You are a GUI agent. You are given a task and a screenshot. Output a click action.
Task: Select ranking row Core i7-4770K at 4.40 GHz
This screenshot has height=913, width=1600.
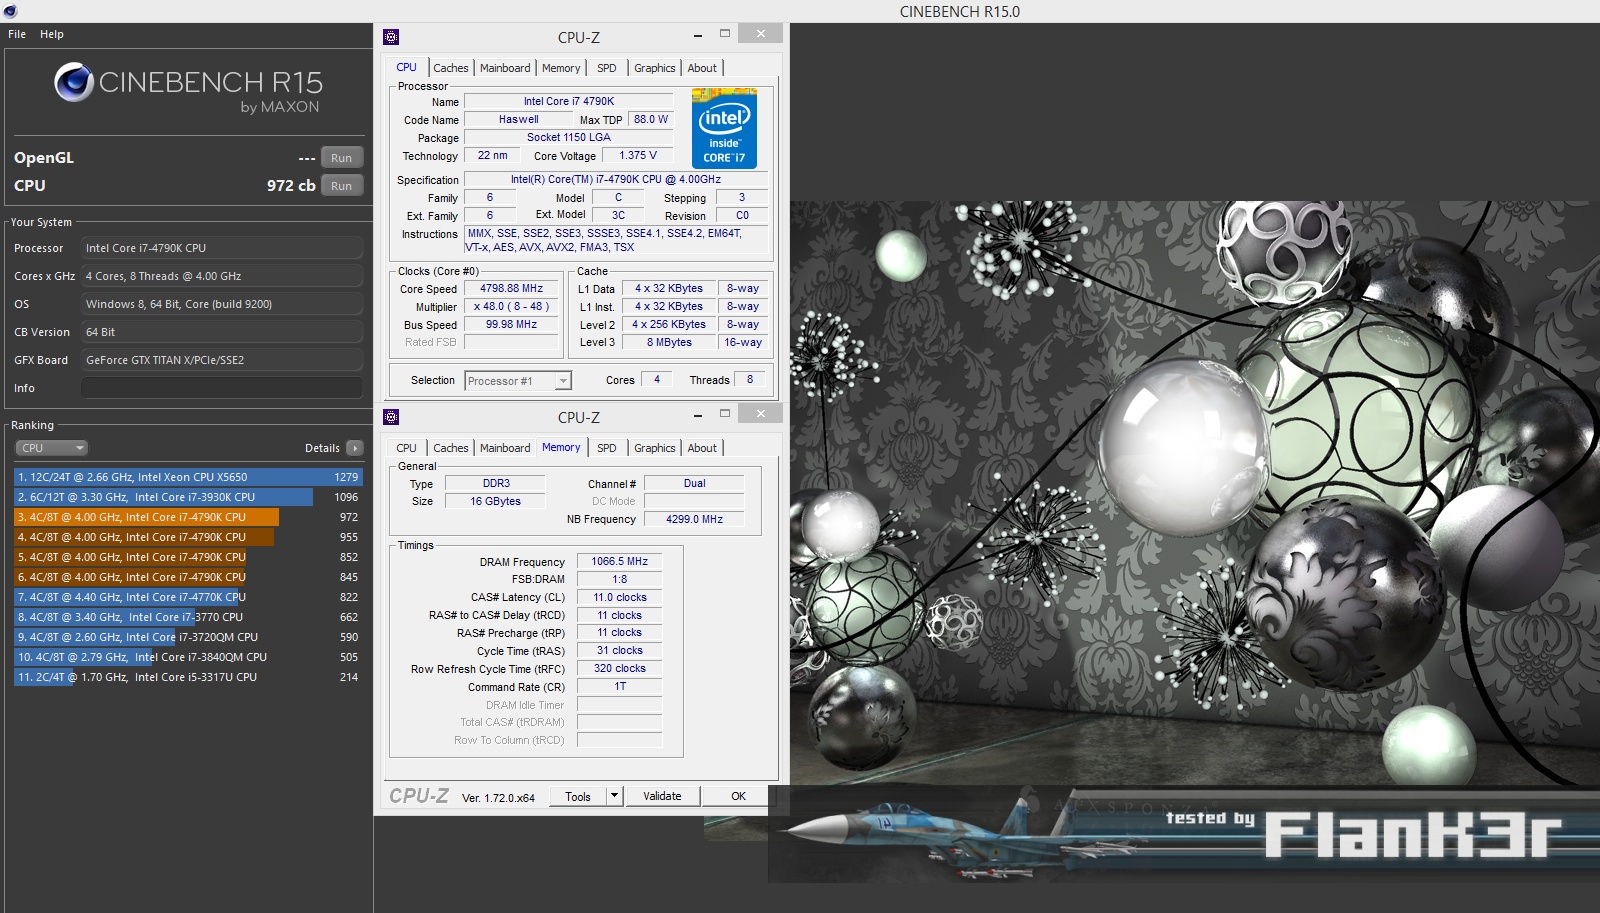(x=188, y=597)
